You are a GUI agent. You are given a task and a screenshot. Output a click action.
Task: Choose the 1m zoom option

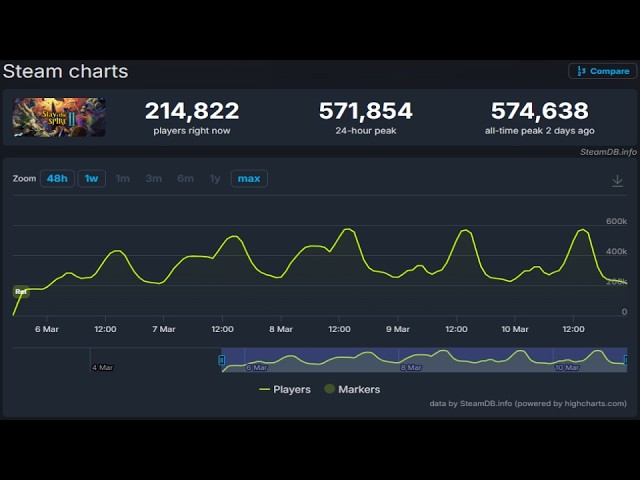click(x=122, y=179)
